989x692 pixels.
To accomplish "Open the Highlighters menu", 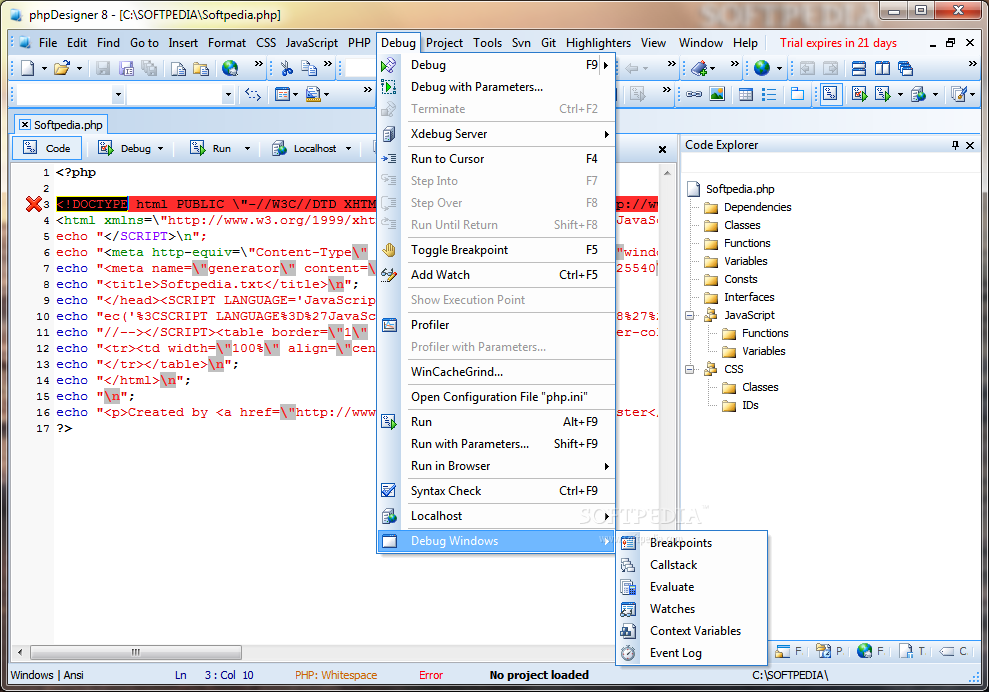I will pyautogui.click(x=598, y=43).
